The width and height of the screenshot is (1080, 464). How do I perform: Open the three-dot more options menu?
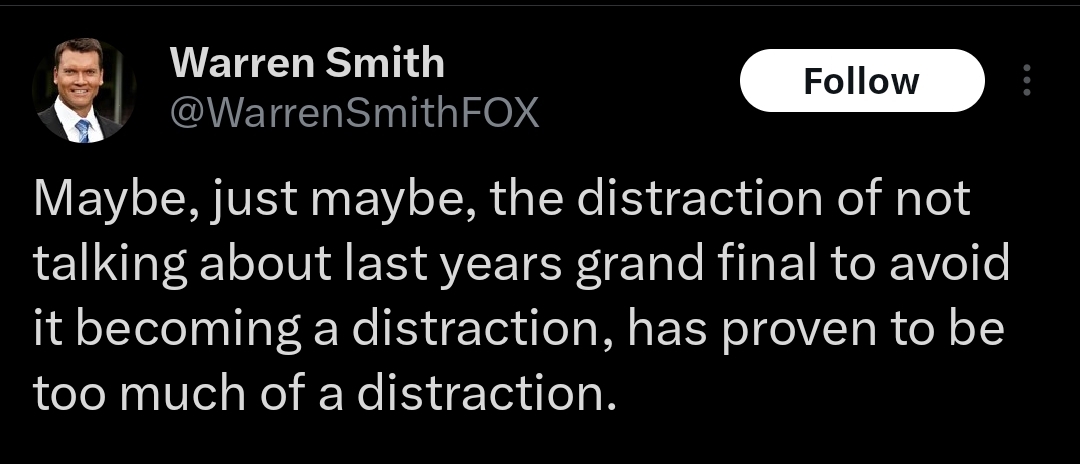[1026, 81]
